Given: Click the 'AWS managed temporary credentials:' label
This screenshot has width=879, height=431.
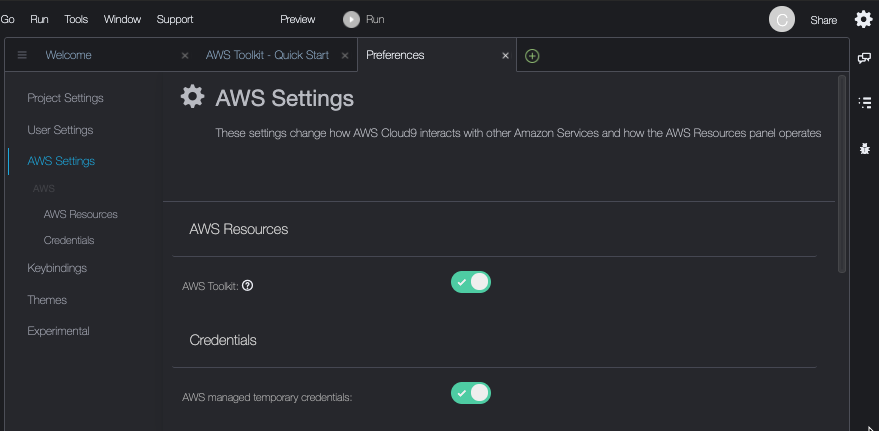Looking at the screenshot, I should point(267,397).
